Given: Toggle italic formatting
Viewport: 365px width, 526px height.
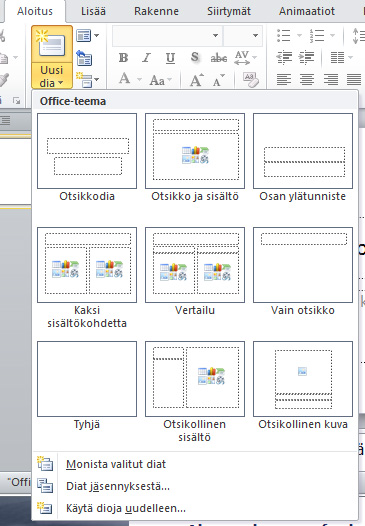Looking at the screenshot, I should (x=147, y=58).
